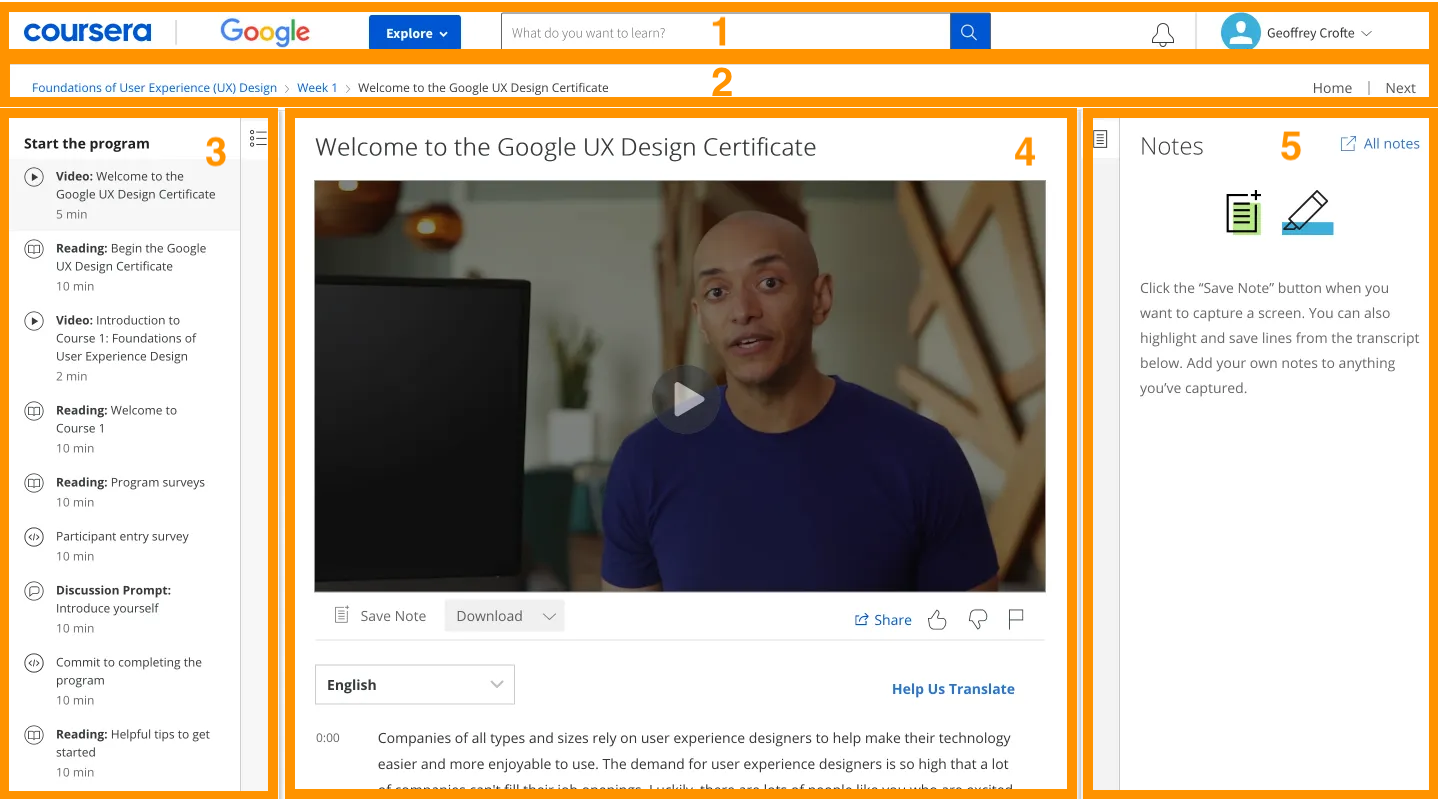Click code icon beside Commit to completing
1438x799 pixels.
click(34, 663)
